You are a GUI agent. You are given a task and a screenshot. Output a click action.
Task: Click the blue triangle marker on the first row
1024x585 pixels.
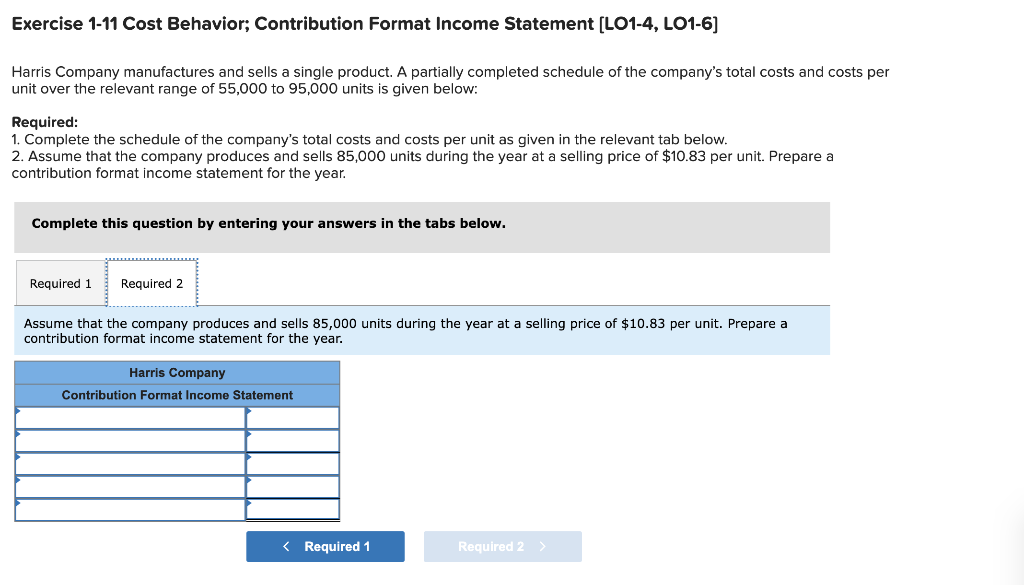pyautogui.click(x=17, y=411)
